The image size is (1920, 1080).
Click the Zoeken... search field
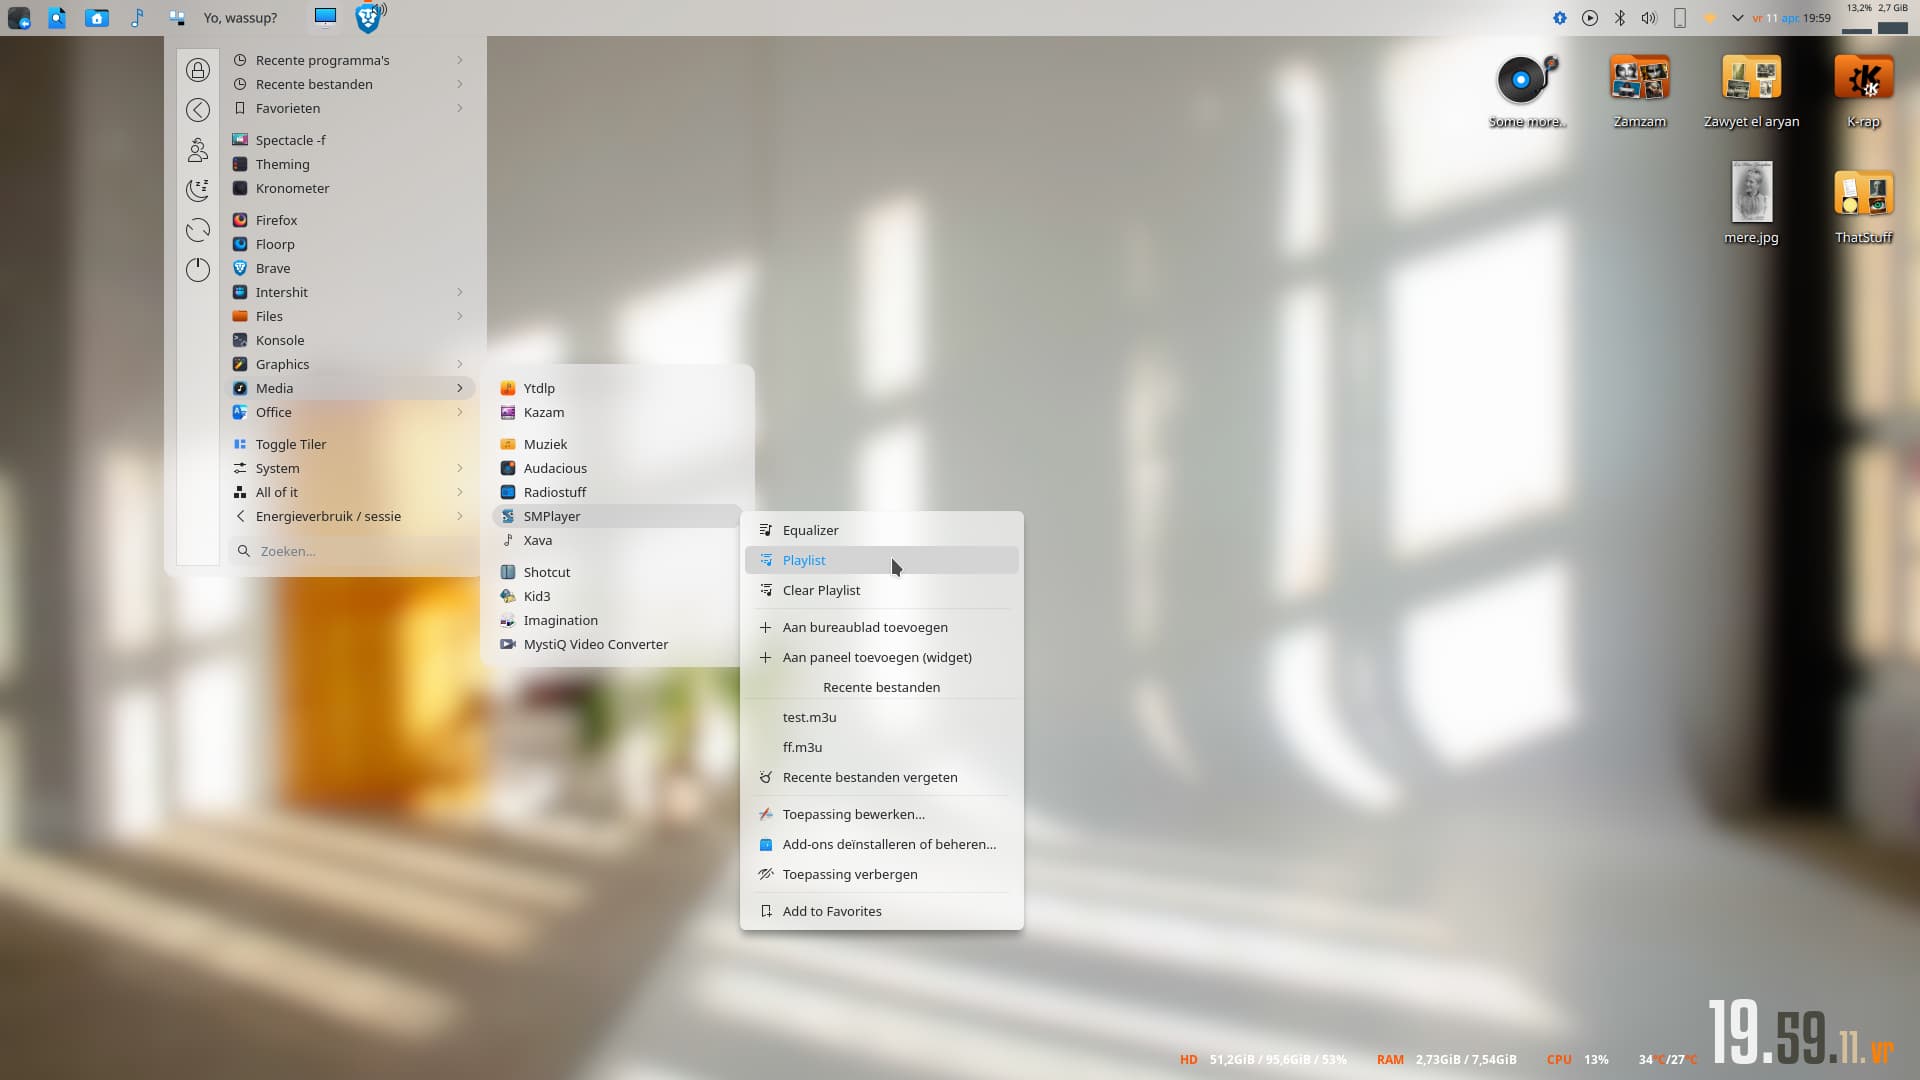(354, 551)
